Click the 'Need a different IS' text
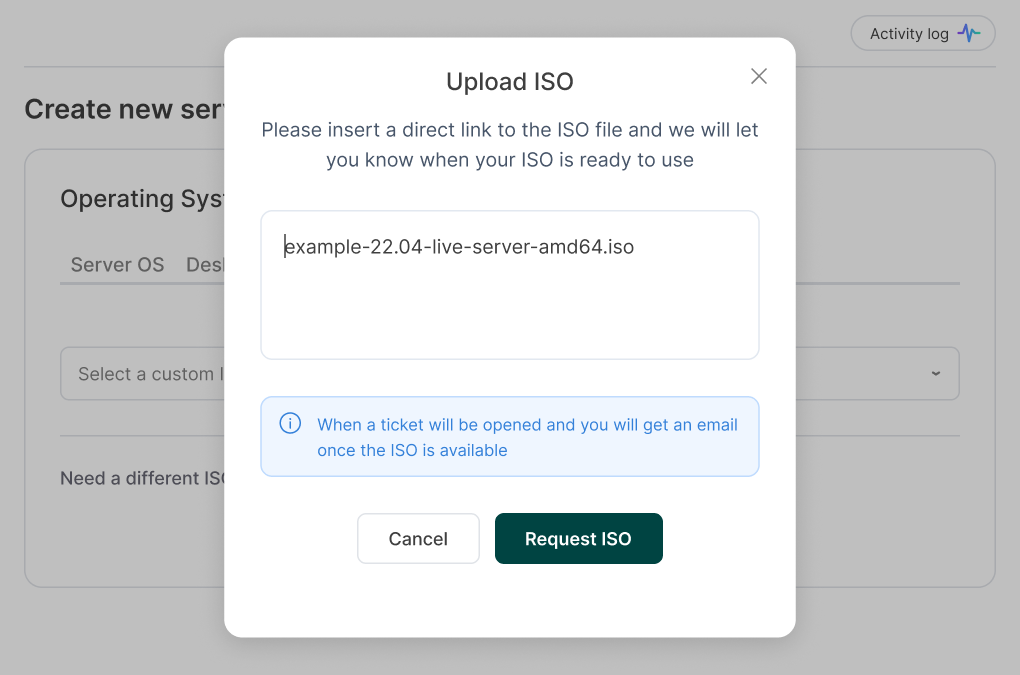The width and height of the screenshot is (1020, 675). point(142,478)
